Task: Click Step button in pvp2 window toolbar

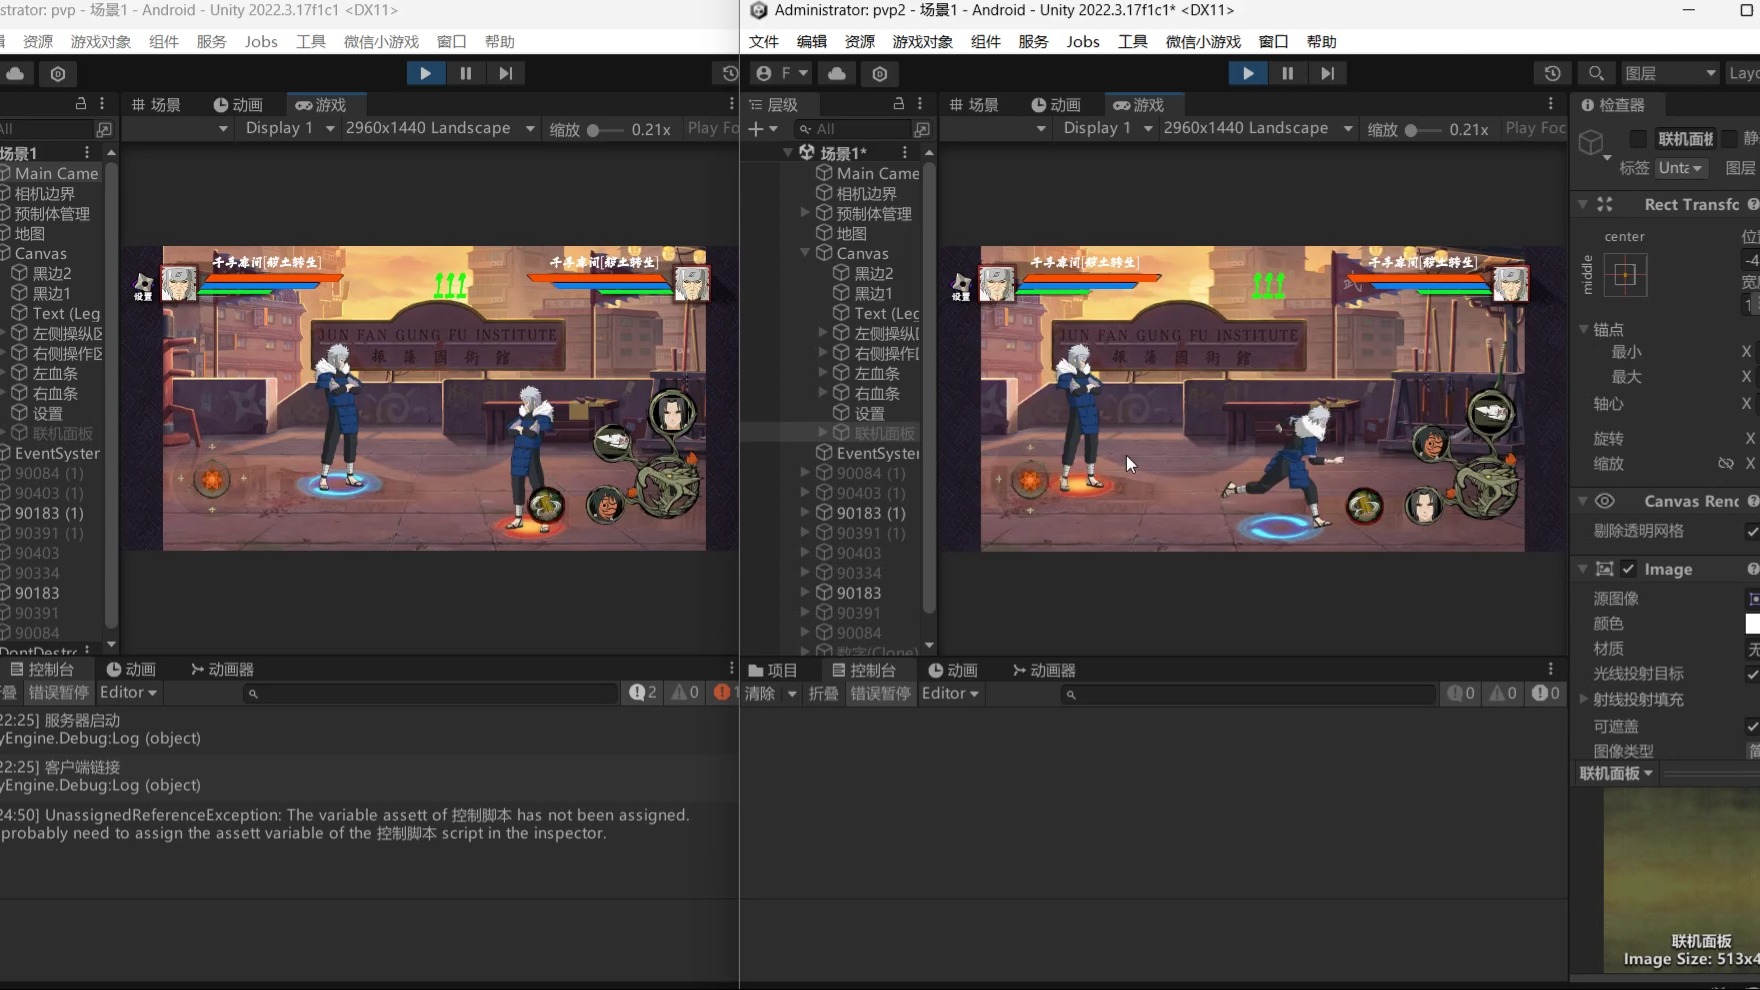Action: click(x=1327, y=73)
